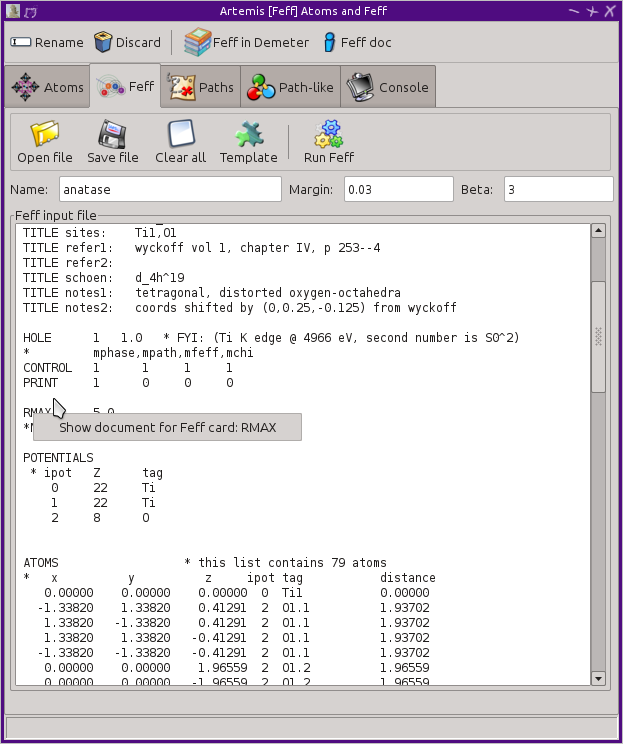Click the ipot 2 oxygen potential row
The width and height of the screenshot is (623, 744).
click(x=100, y=518)
